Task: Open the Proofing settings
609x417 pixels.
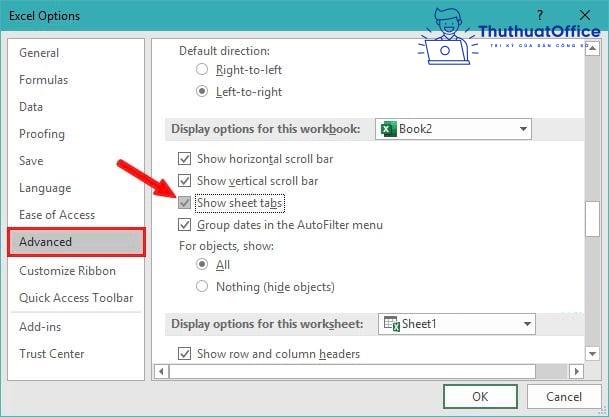Action: pos(42,134)
